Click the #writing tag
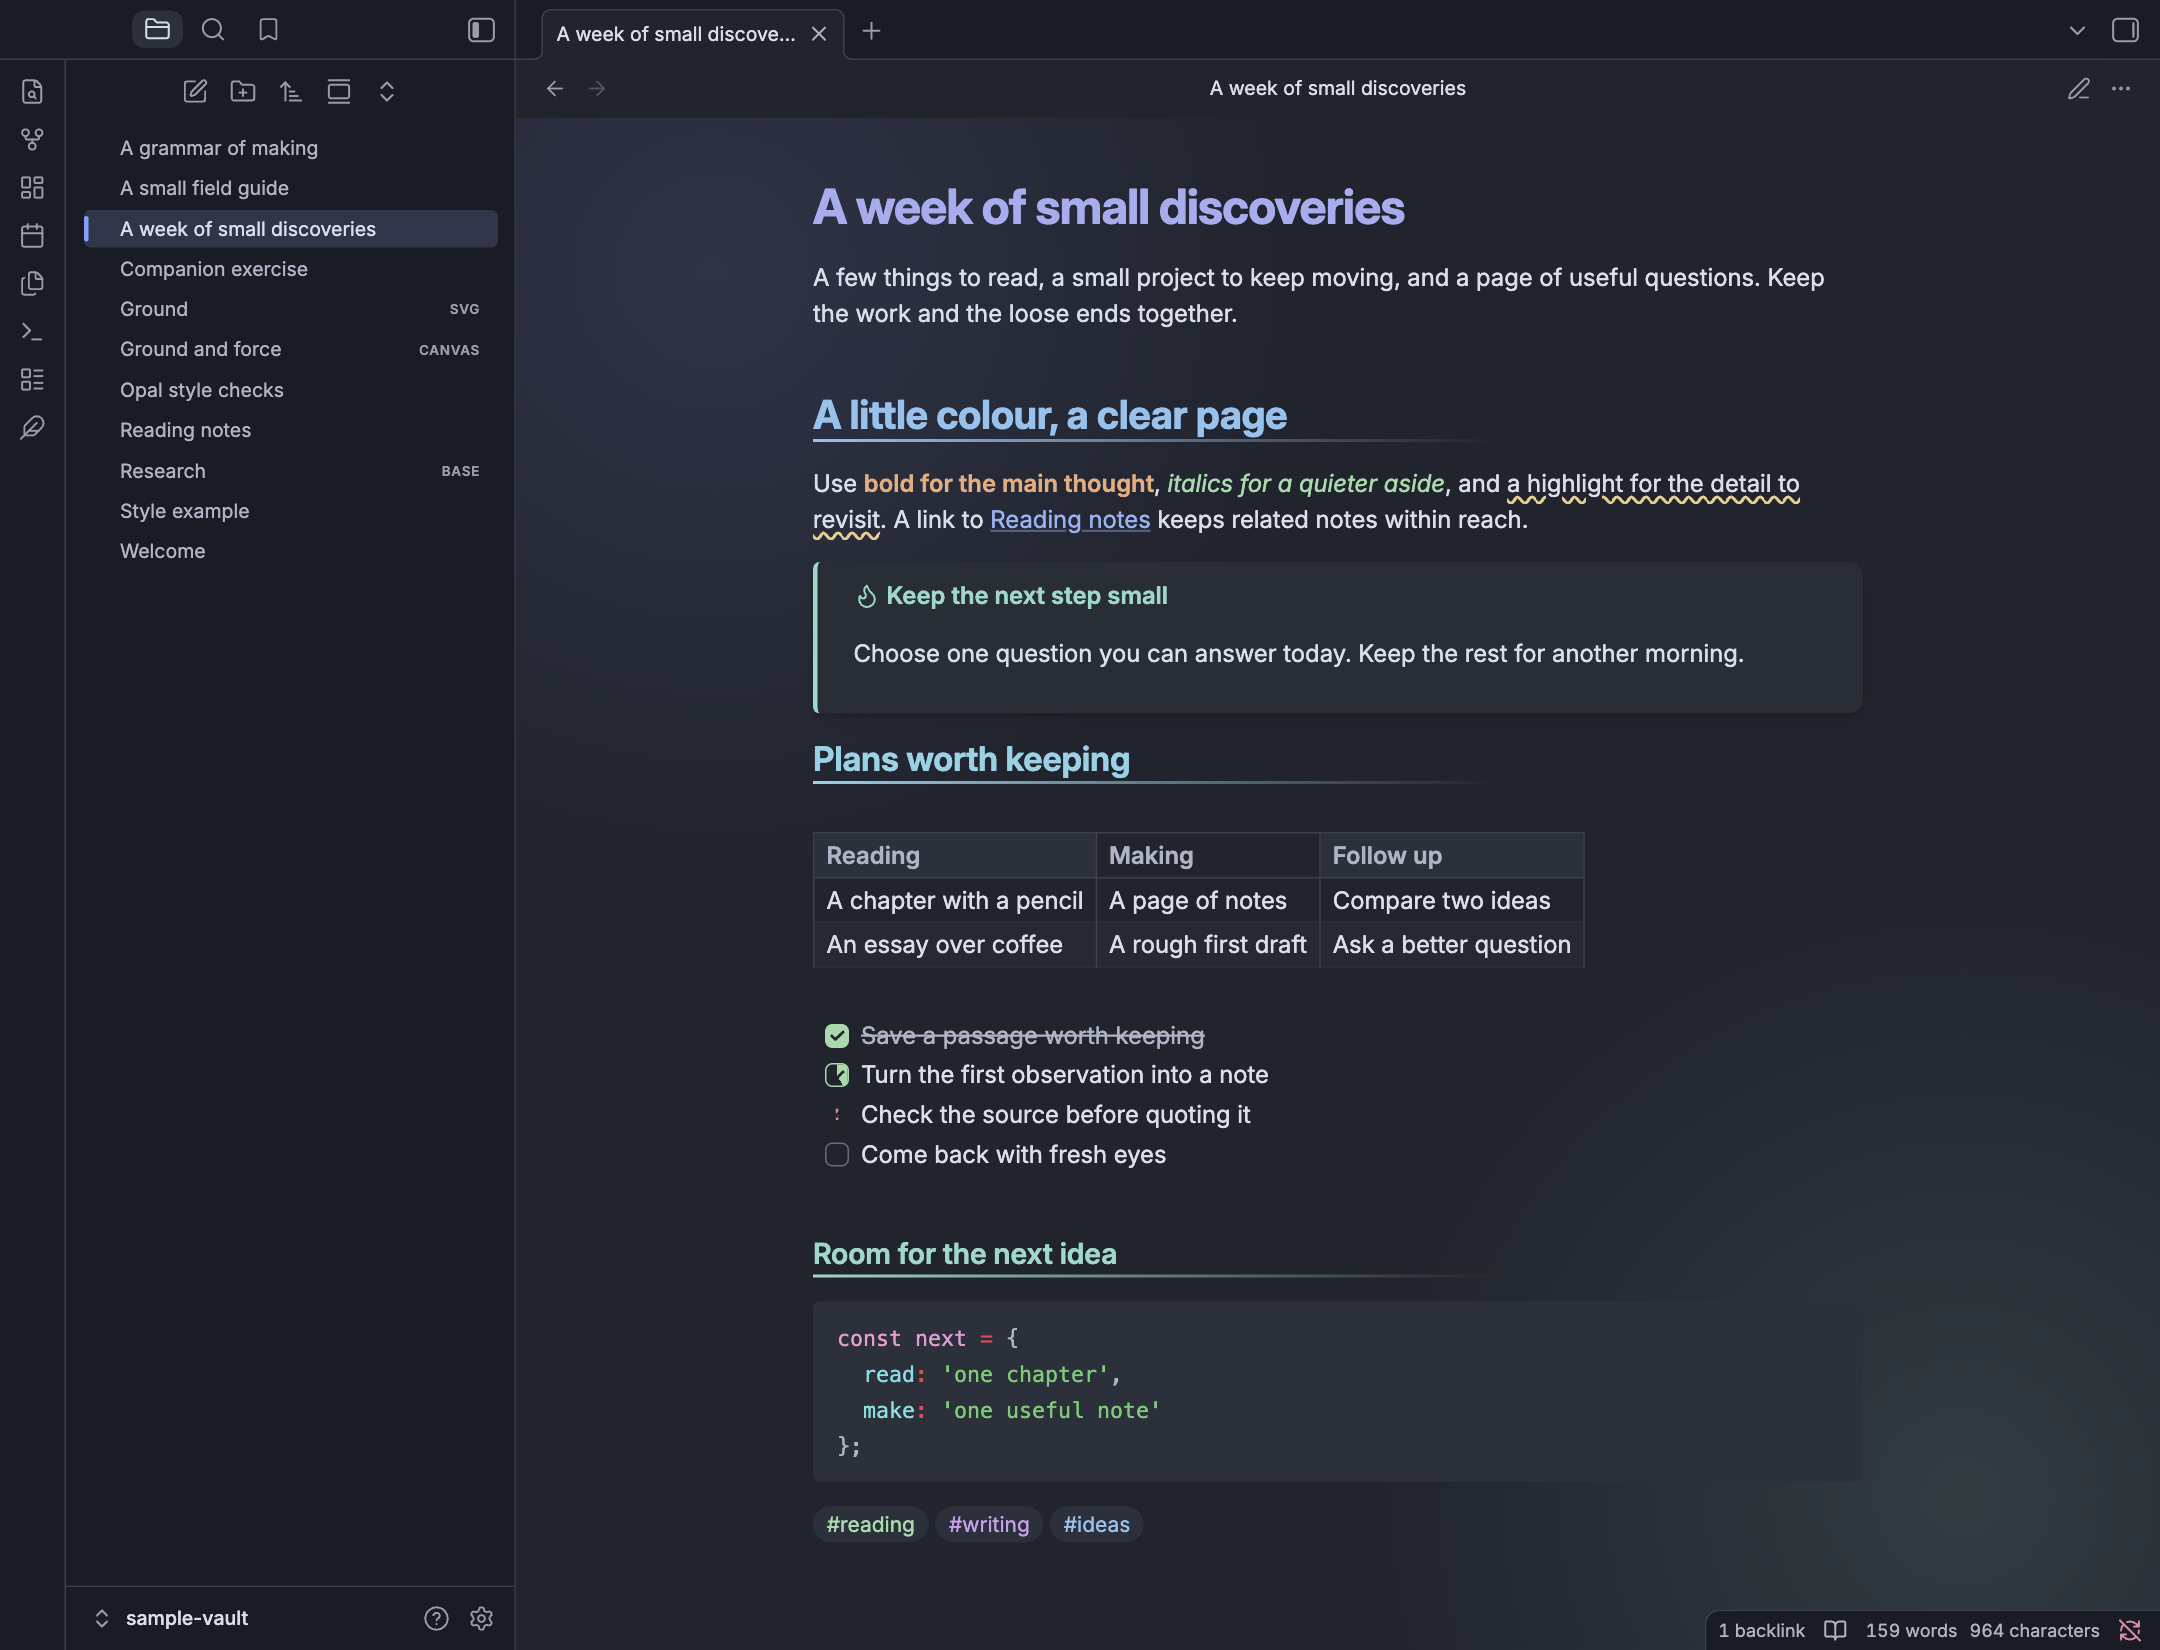This screenshot has width=2160, height=1650. [989, 1525]
